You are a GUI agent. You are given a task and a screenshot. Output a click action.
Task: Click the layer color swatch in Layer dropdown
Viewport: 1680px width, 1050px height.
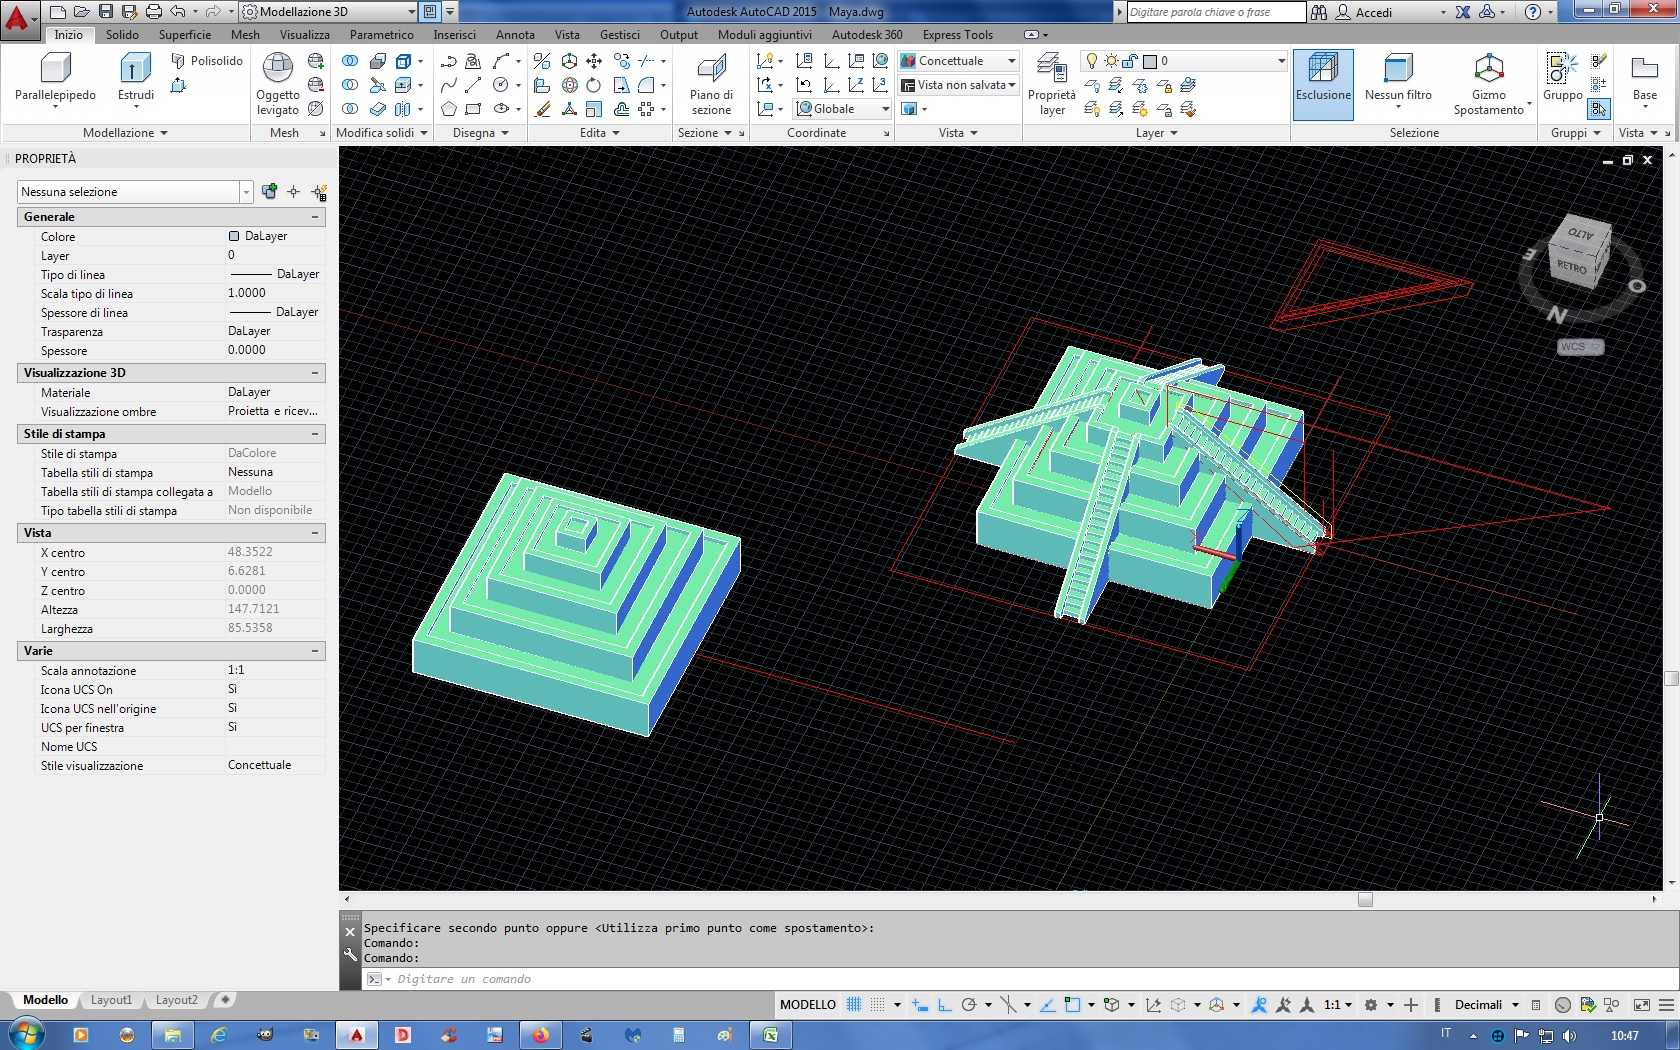pyautogui.click(x=1150, y=61)
